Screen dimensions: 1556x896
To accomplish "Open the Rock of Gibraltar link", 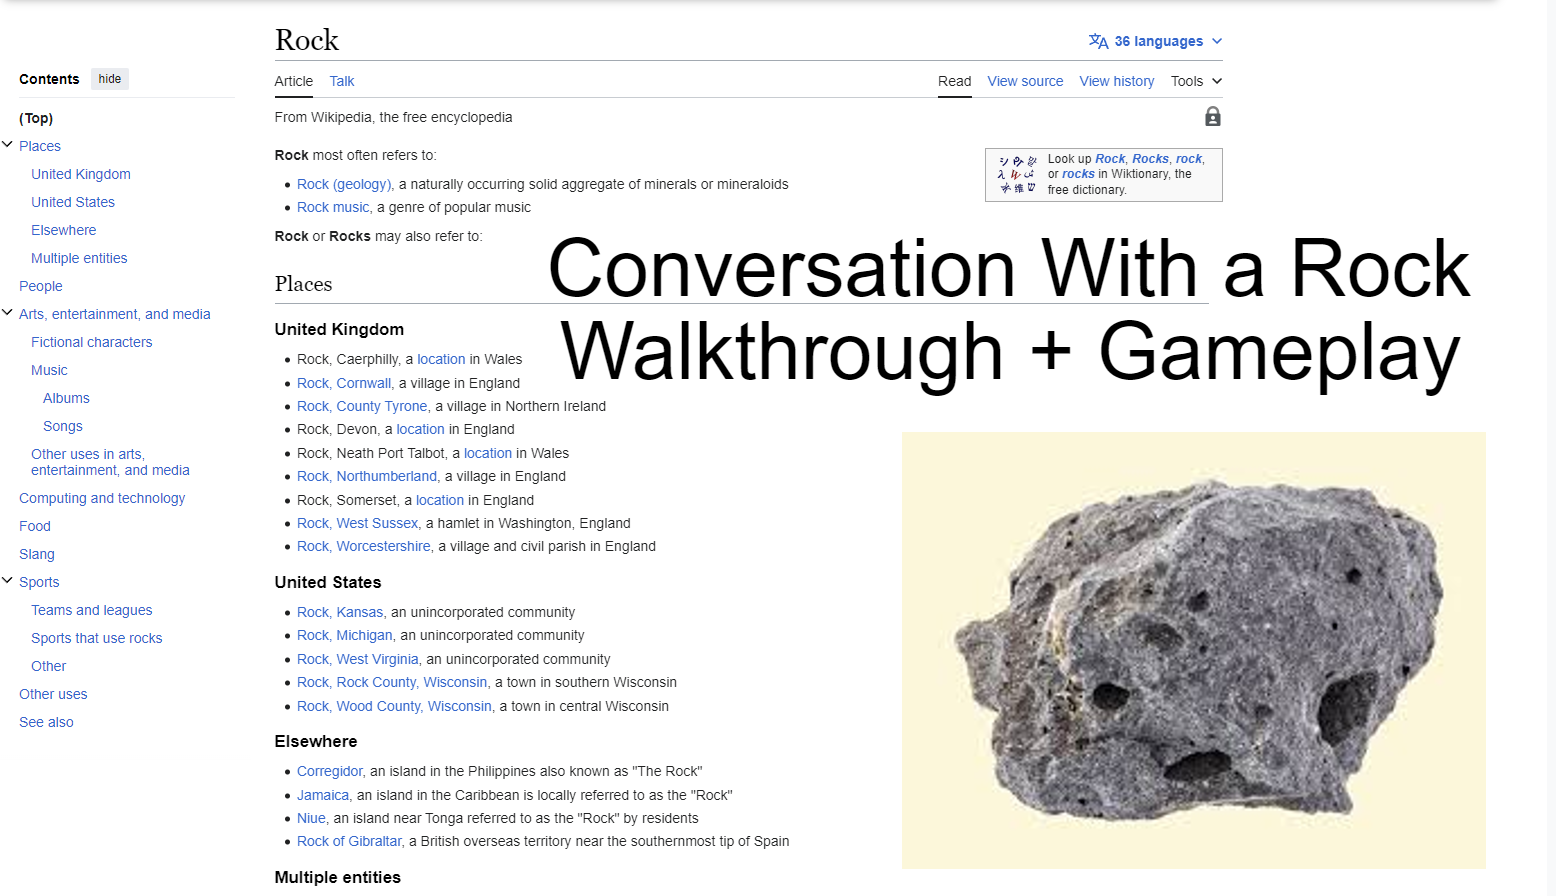I will click(349, 841).
